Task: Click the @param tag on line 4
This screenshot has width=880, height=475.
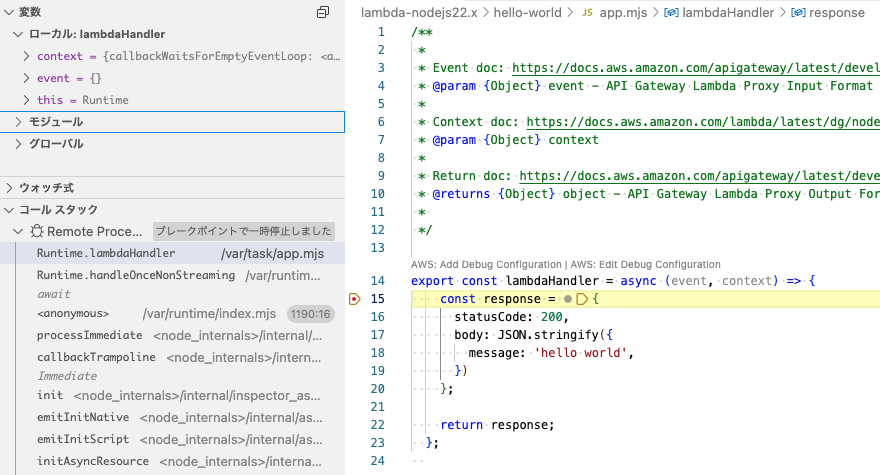Action: [454, 86]
